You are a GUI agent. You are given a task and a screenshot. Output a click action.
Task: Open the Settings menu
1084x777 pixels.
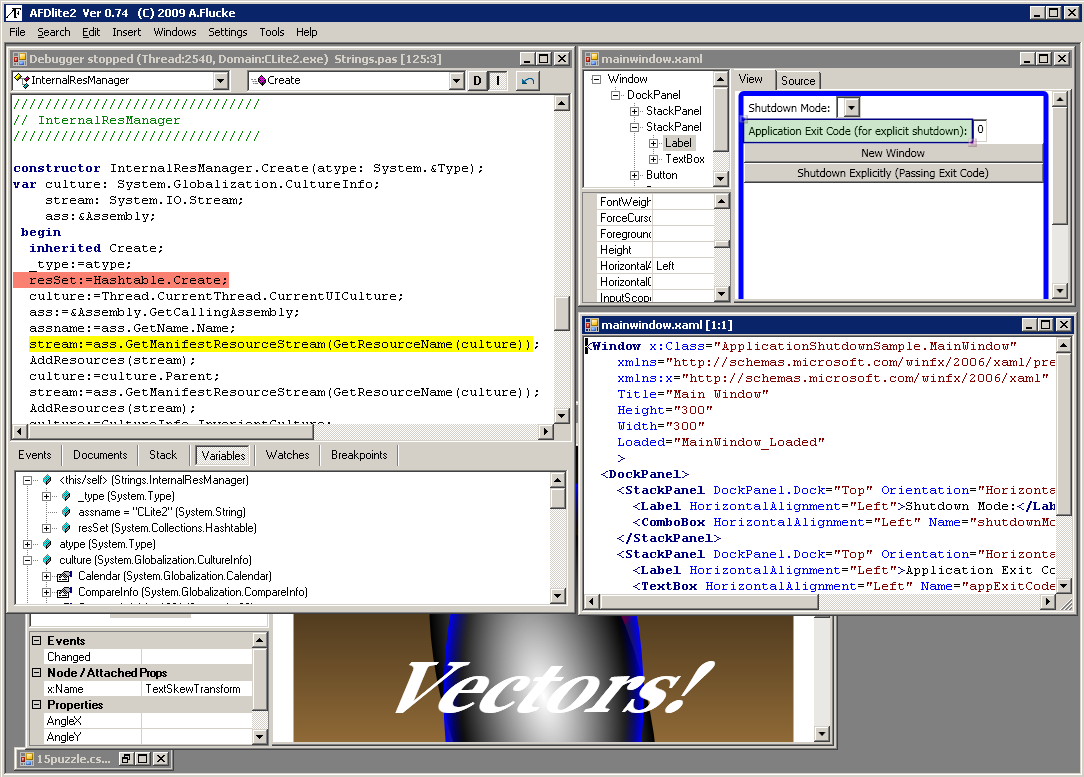pyautogui.click(x=227, y=32)
